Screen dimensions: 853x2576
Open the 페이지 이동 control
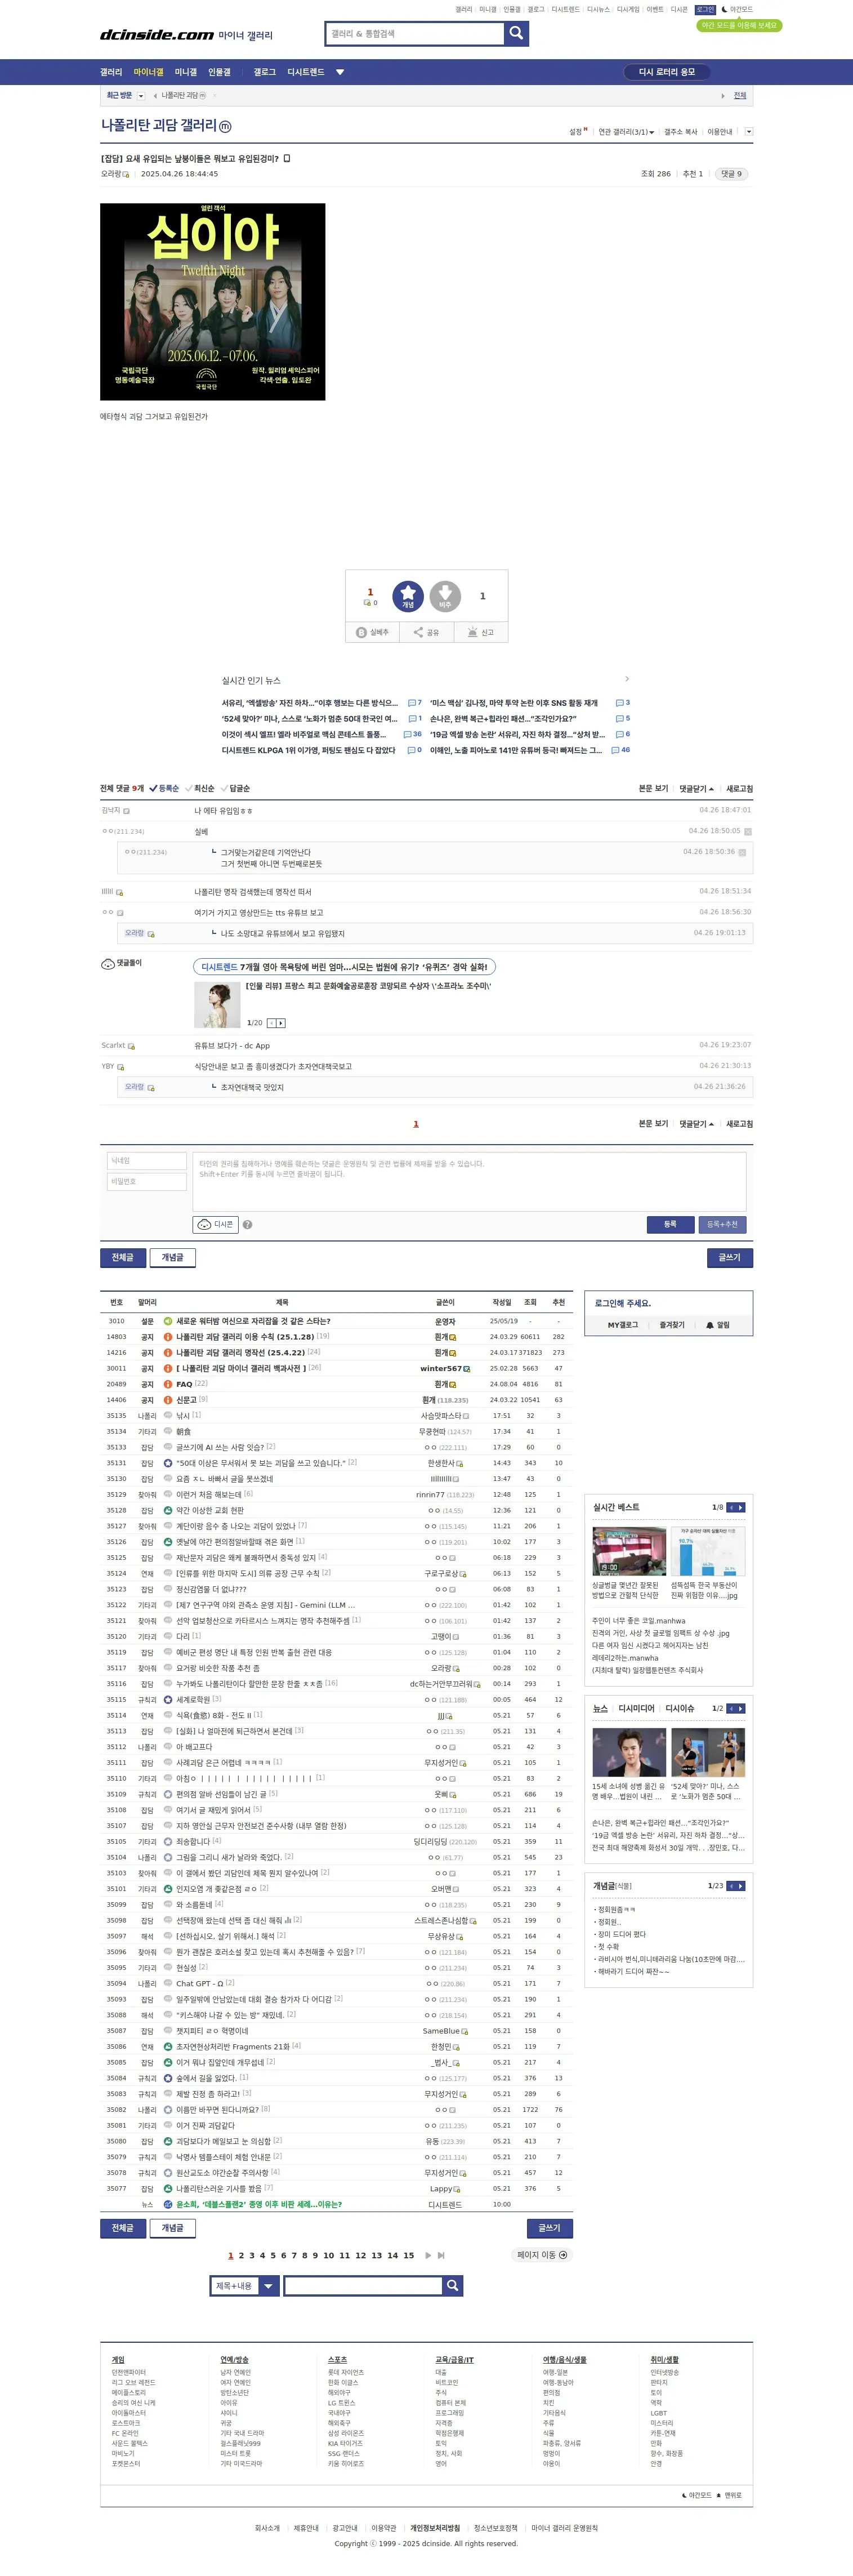542,2255
